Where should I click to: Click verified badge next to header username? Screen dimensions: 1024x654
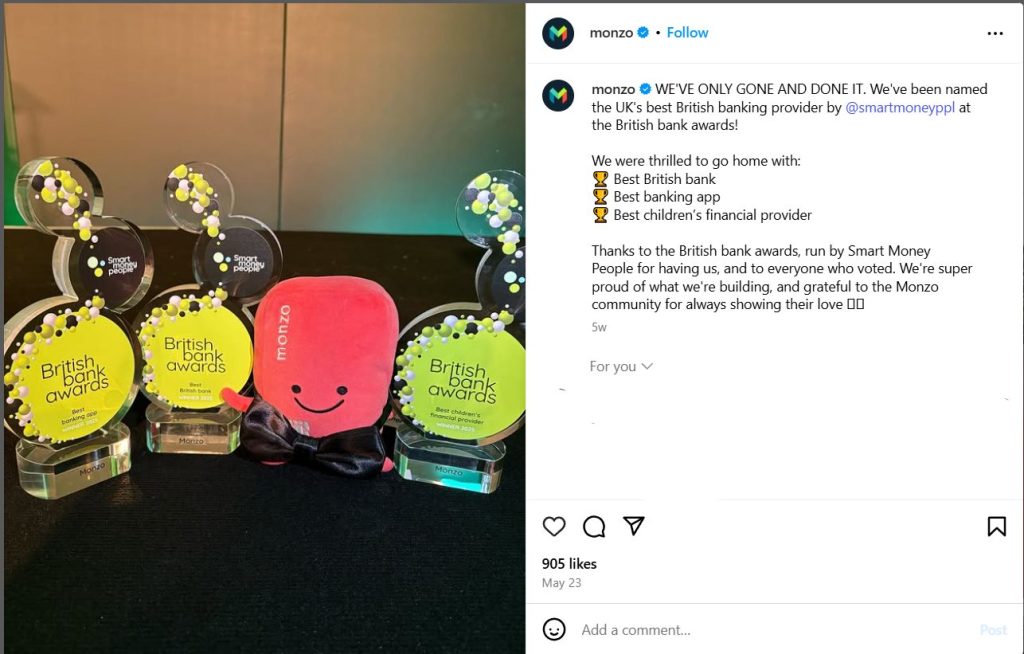tap(643, 33)
